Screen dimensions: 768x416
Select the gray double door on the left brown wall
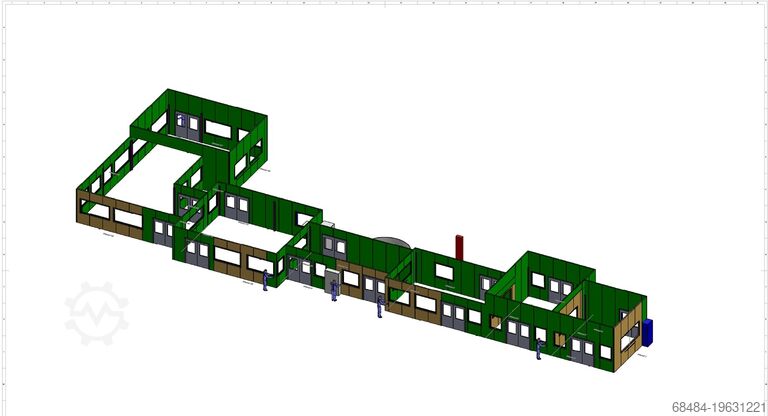click(162, 233)
